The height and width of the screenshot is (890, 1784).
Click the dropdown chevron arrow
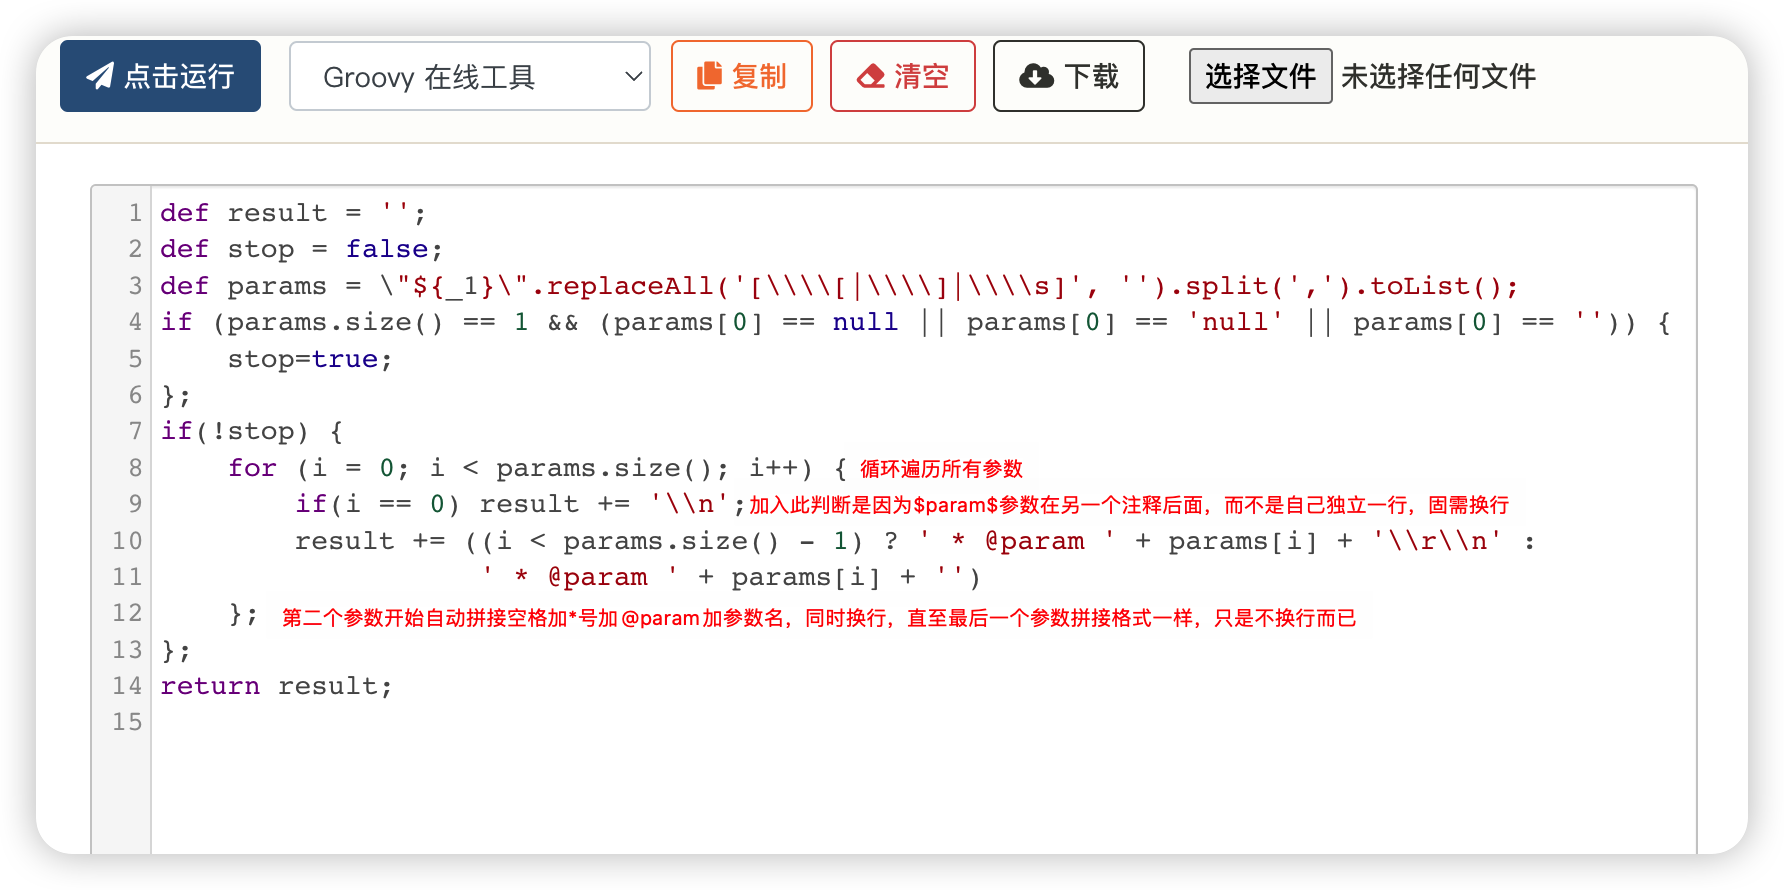click(632, 76)
